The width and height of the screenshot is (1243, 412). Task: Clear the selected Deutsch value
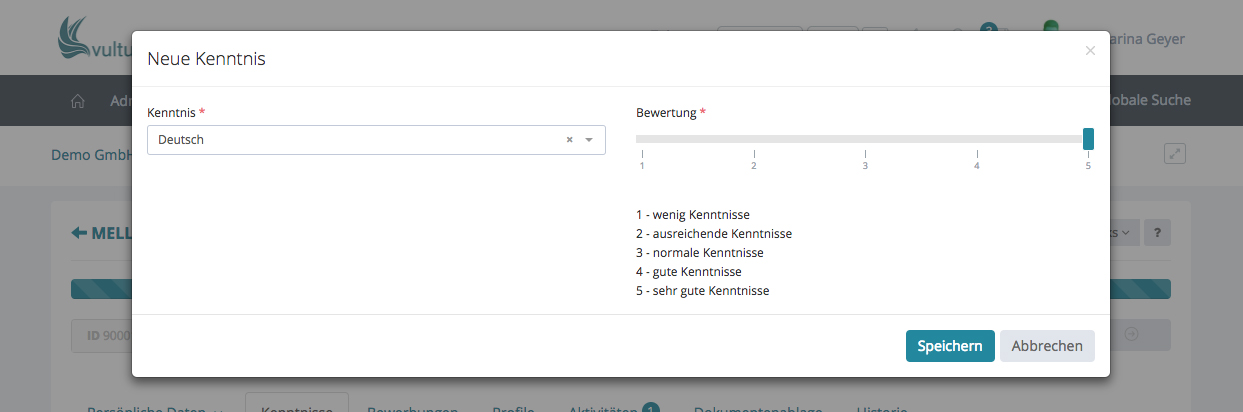pos(569,140)
